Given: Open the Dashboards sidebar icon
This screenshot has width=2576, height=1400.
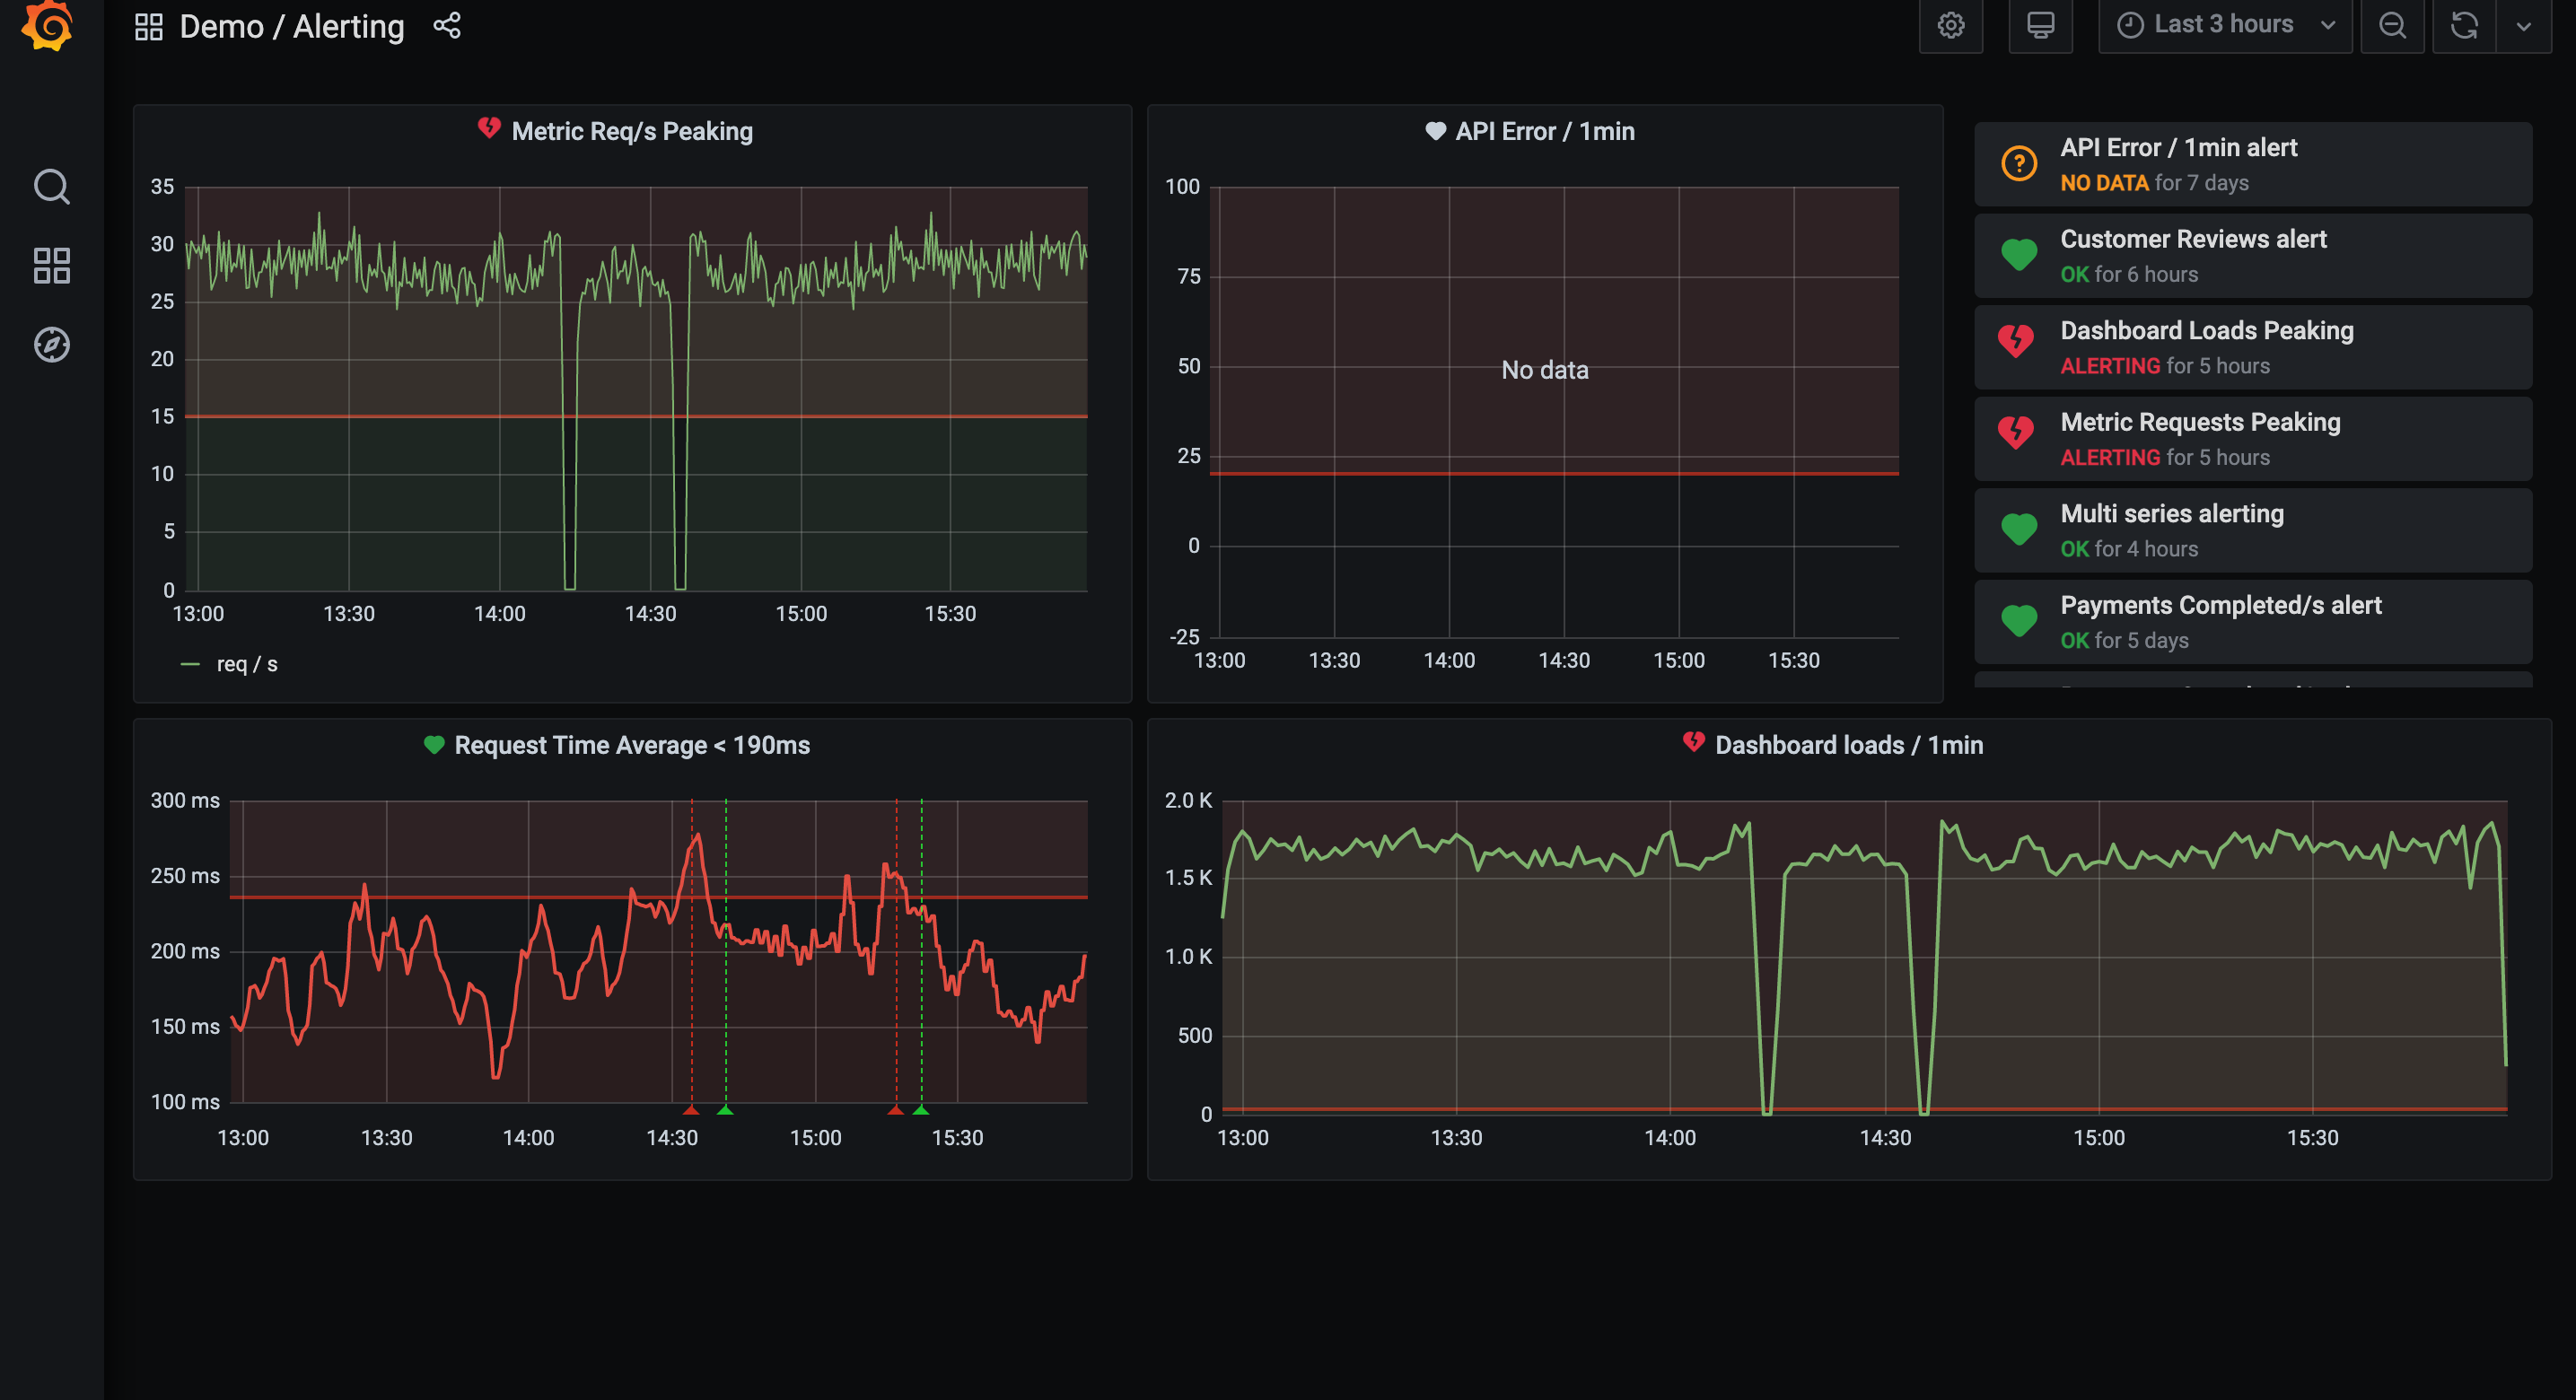Looking at the screenshot, I should click(51, 266).
